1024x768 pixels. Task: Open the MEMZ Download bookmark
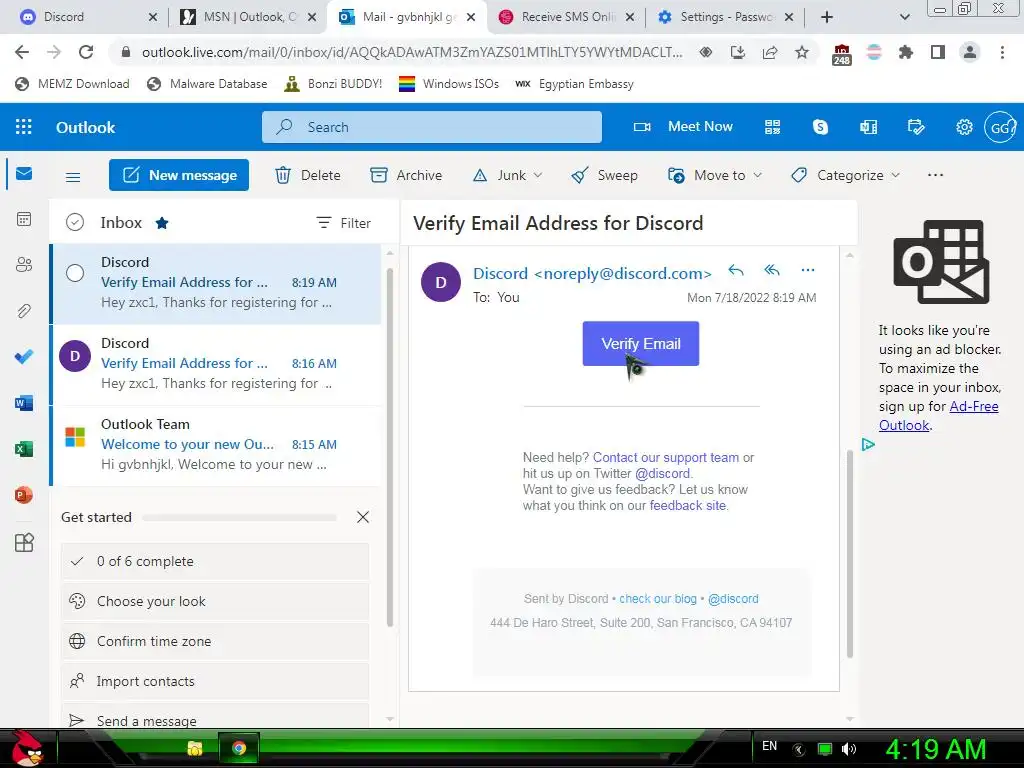coord(72,84)
